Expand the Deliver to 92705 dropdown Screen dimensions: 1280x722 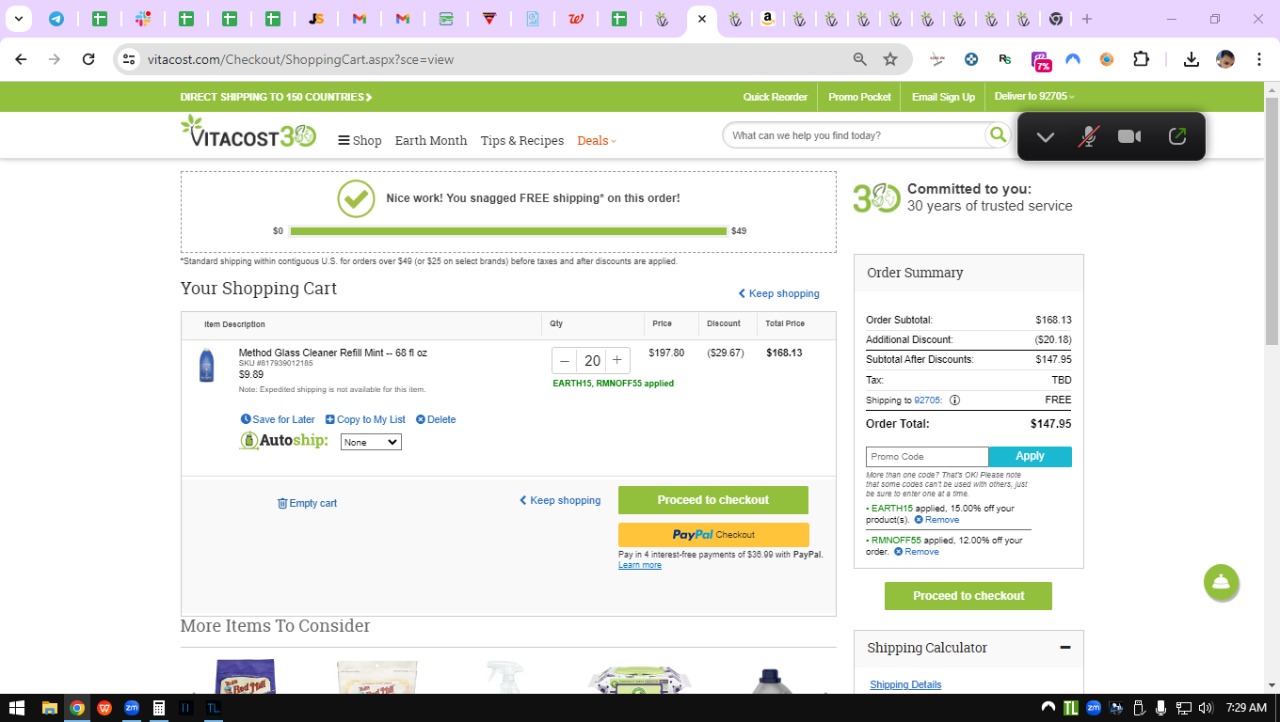1035,97
